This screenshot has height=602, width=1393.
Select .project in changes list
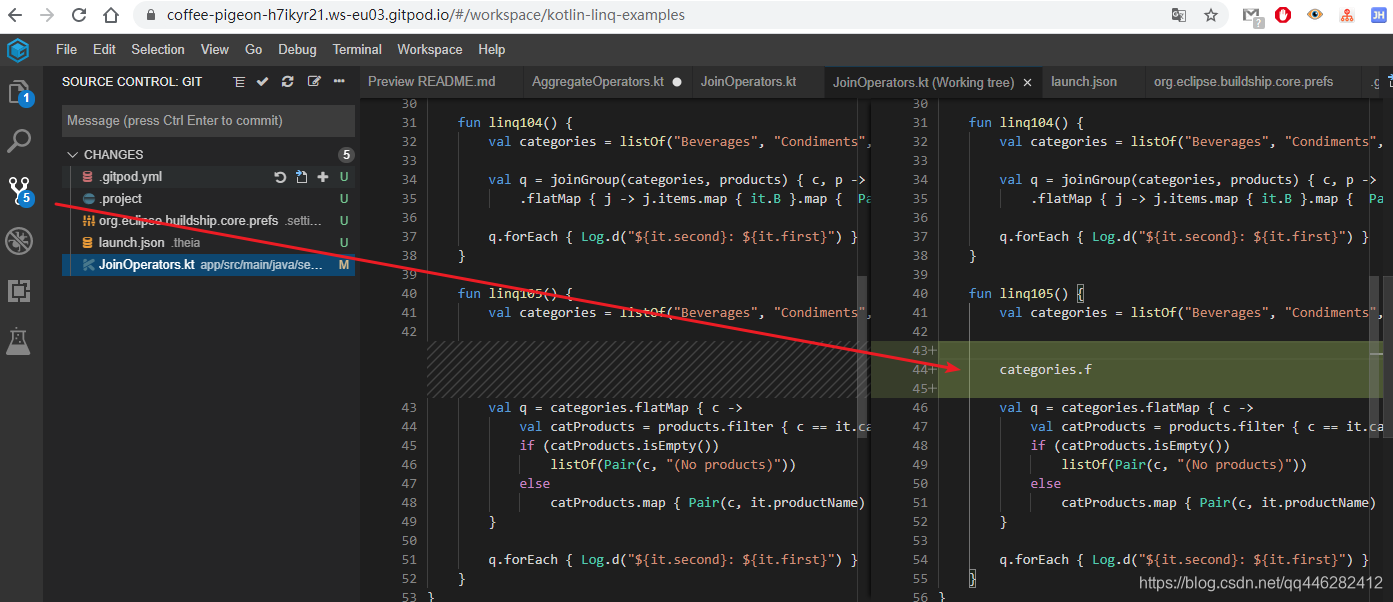(208, 199)
